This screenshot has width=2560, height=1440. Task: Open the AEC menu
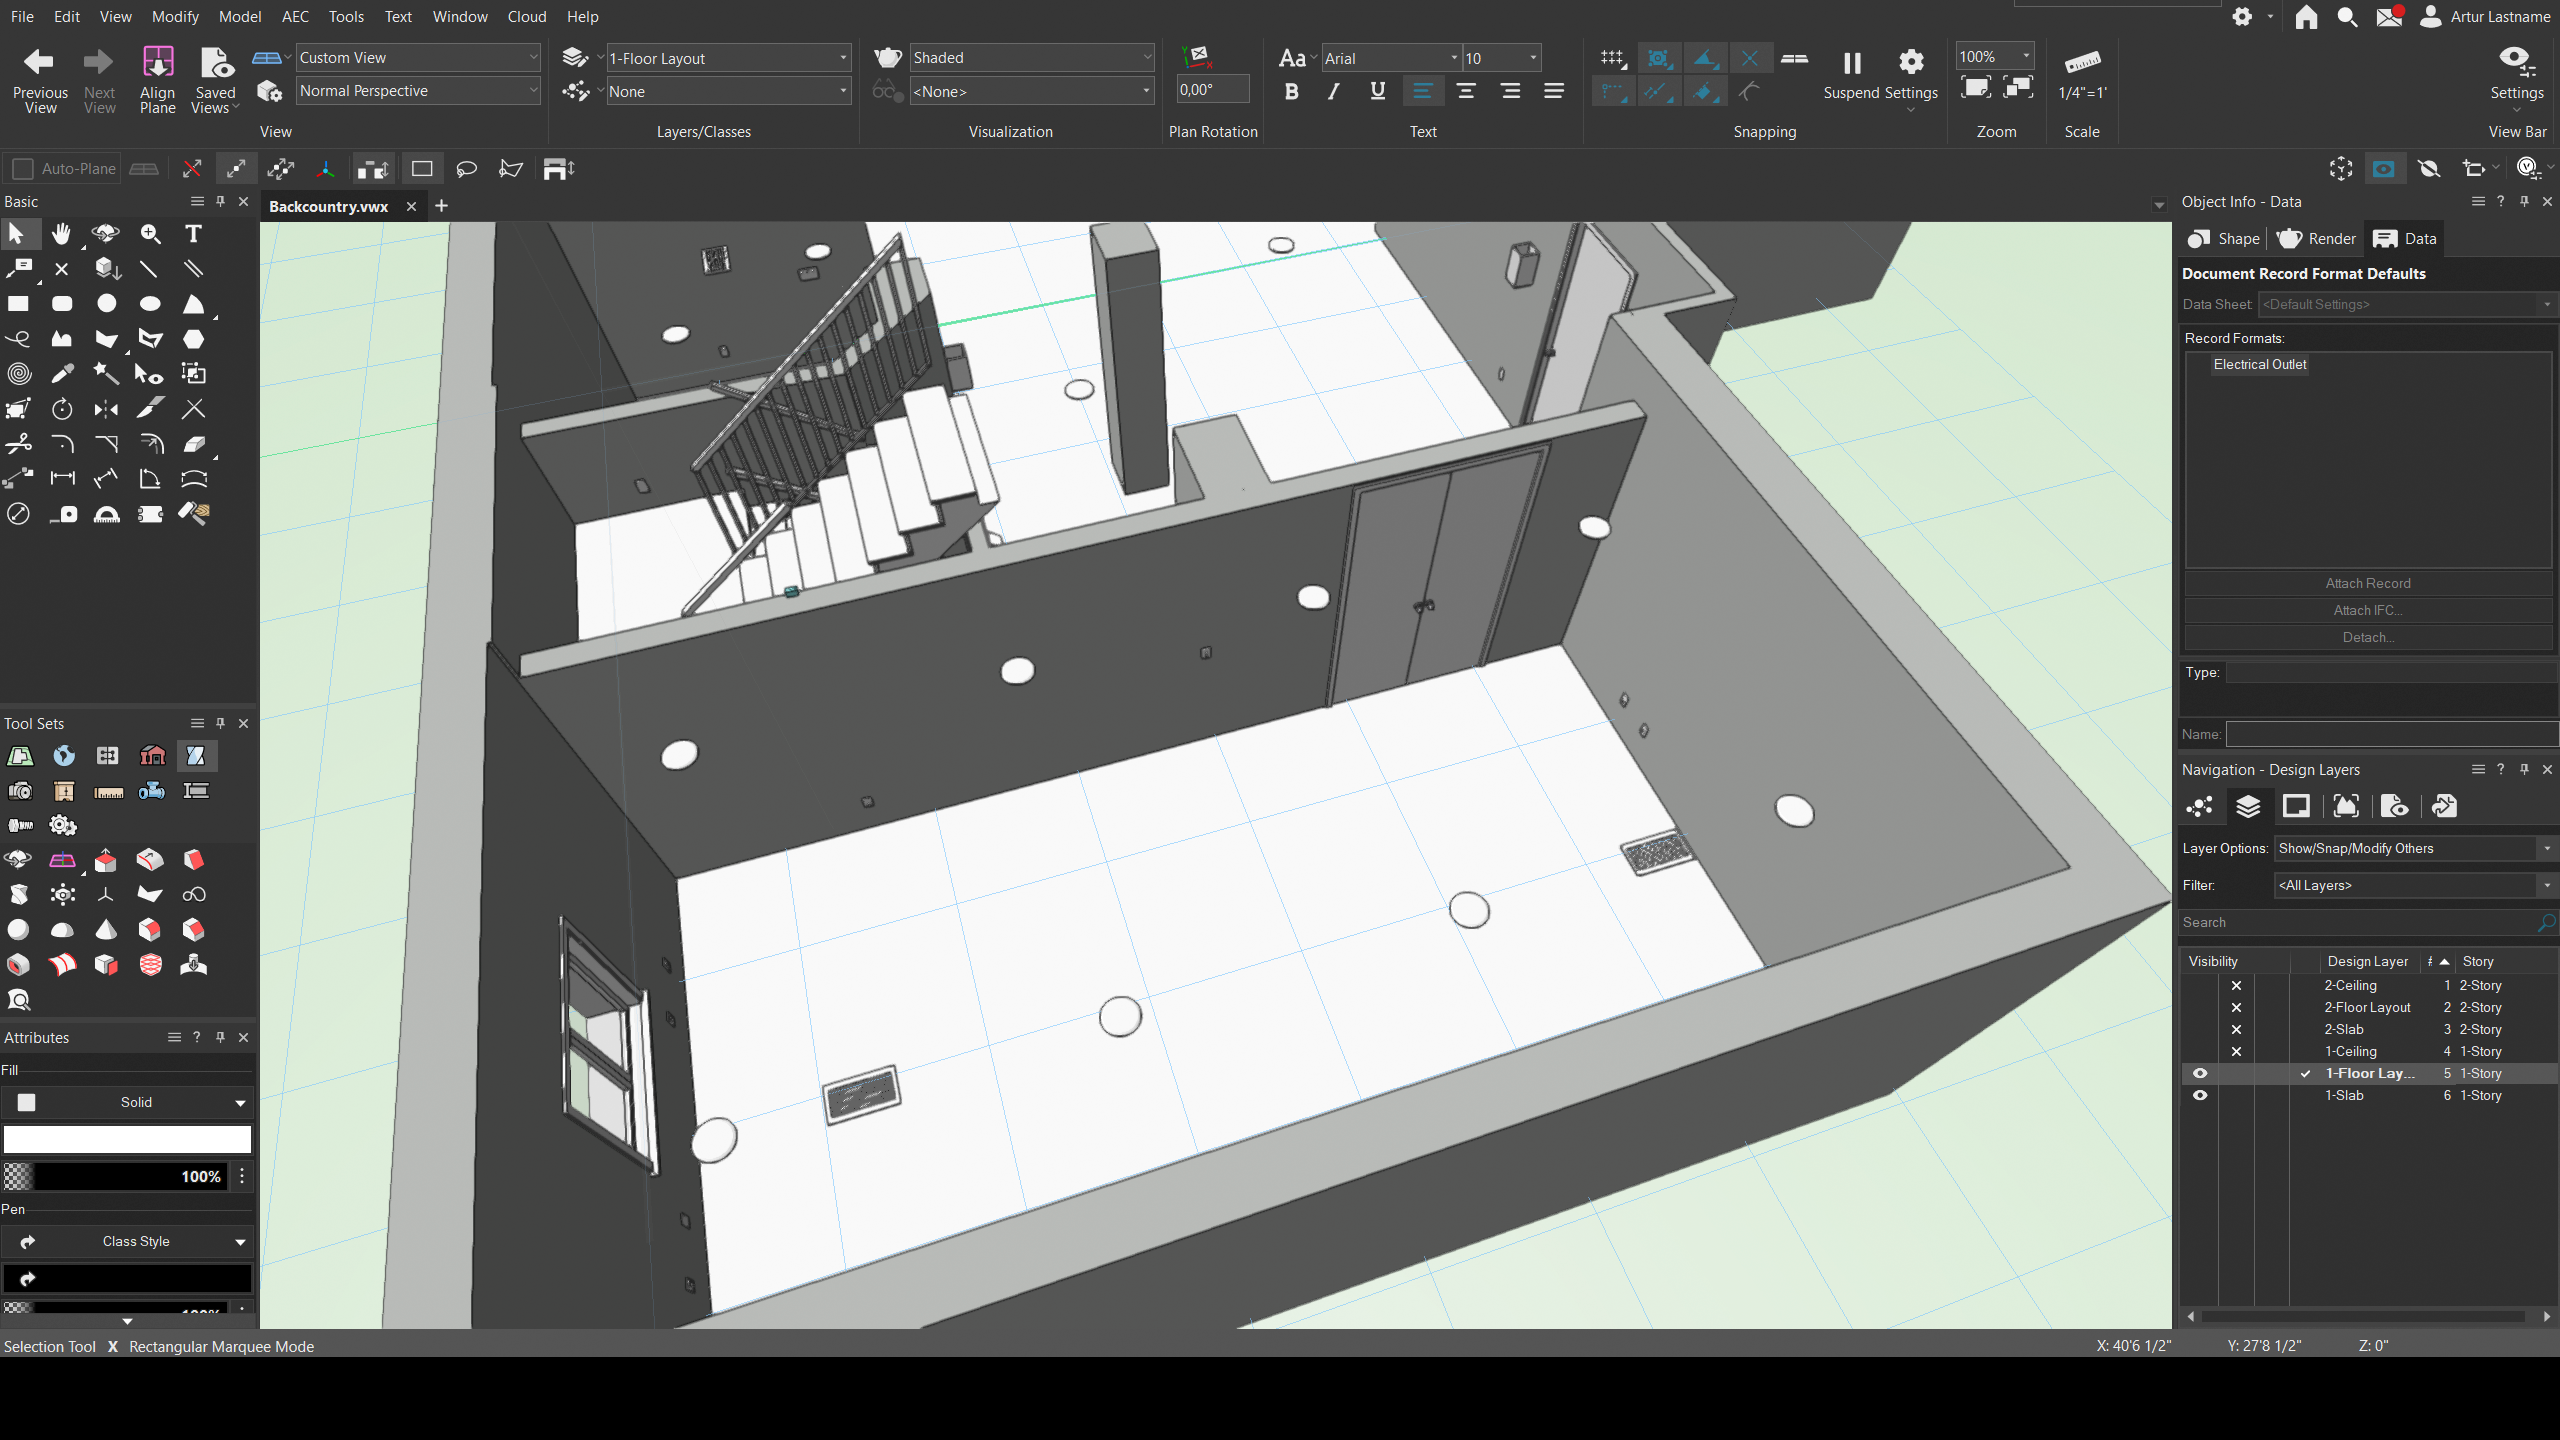coord(295,17)
